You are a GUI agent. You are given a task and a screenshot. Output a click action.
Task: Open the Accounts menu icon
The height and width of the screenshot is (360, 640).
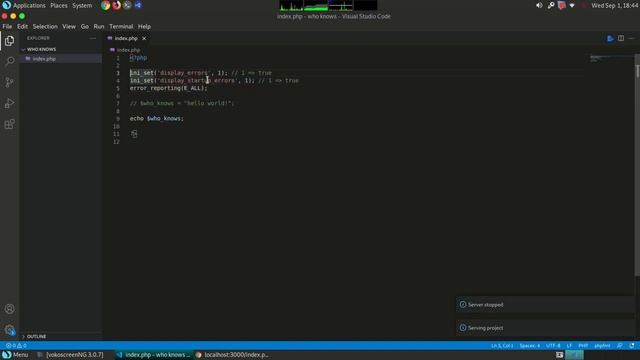tap(9, 309)
